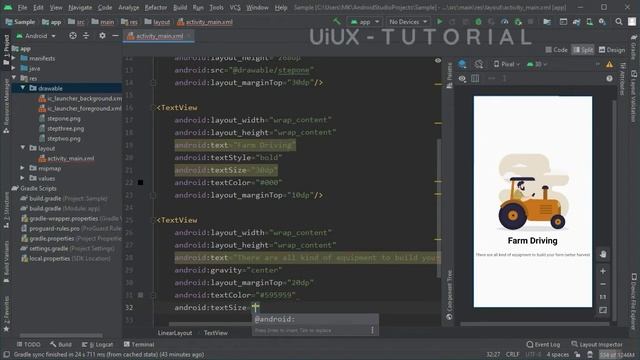Open the Pixel device preview dropdown

(x=507, y=64)
